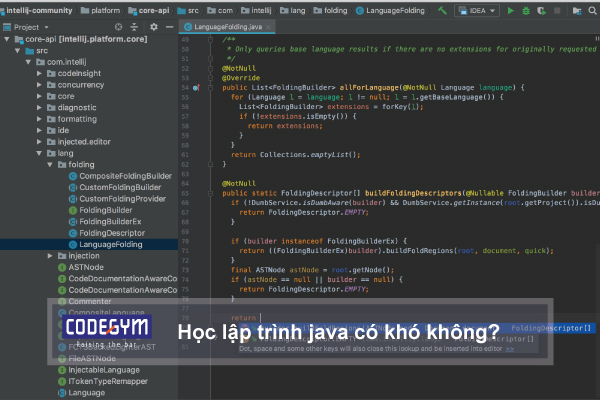Toggle fold marker at line 54
The height and width of the screenshot is (400, 600).
[x=210, y=88]
